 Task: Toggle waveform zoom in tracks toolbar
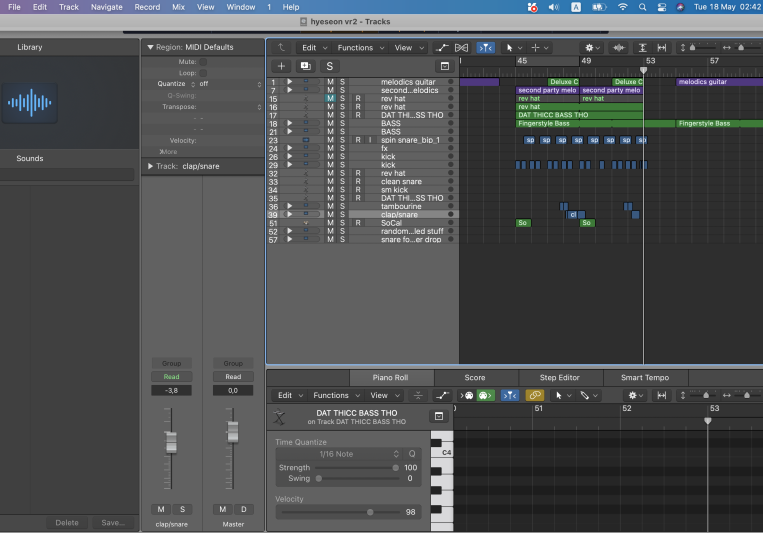tap(619, 47)
